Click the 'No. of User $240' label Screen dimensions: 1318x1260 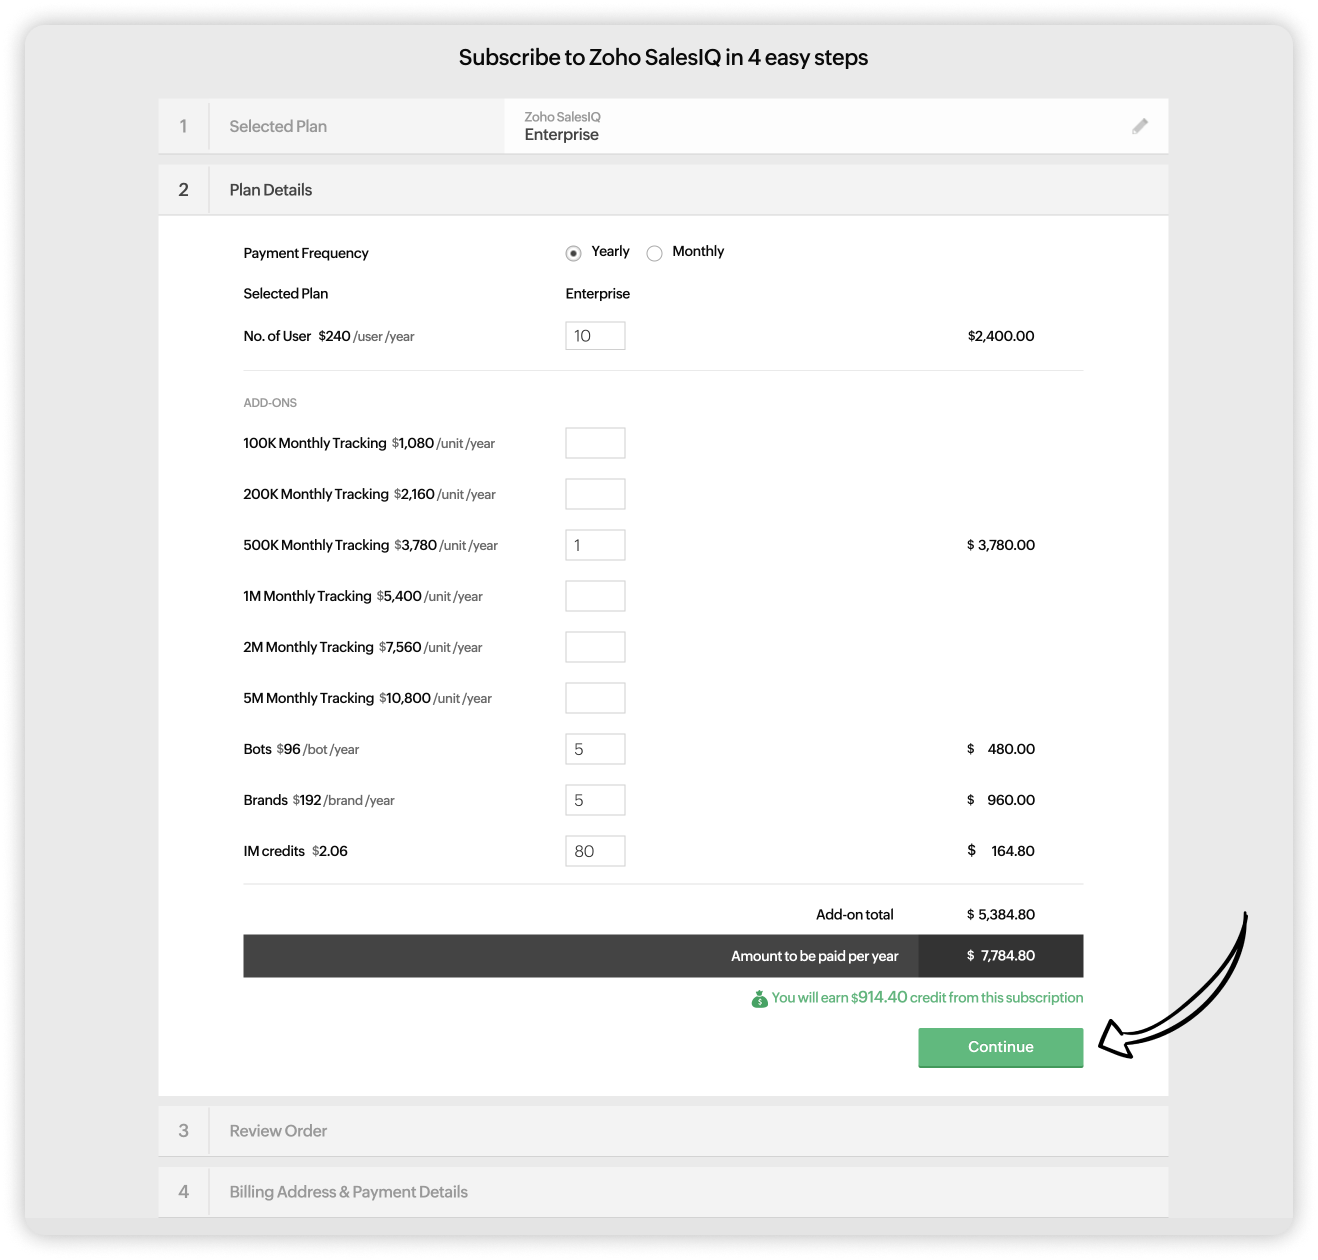[x=329, y=336]
